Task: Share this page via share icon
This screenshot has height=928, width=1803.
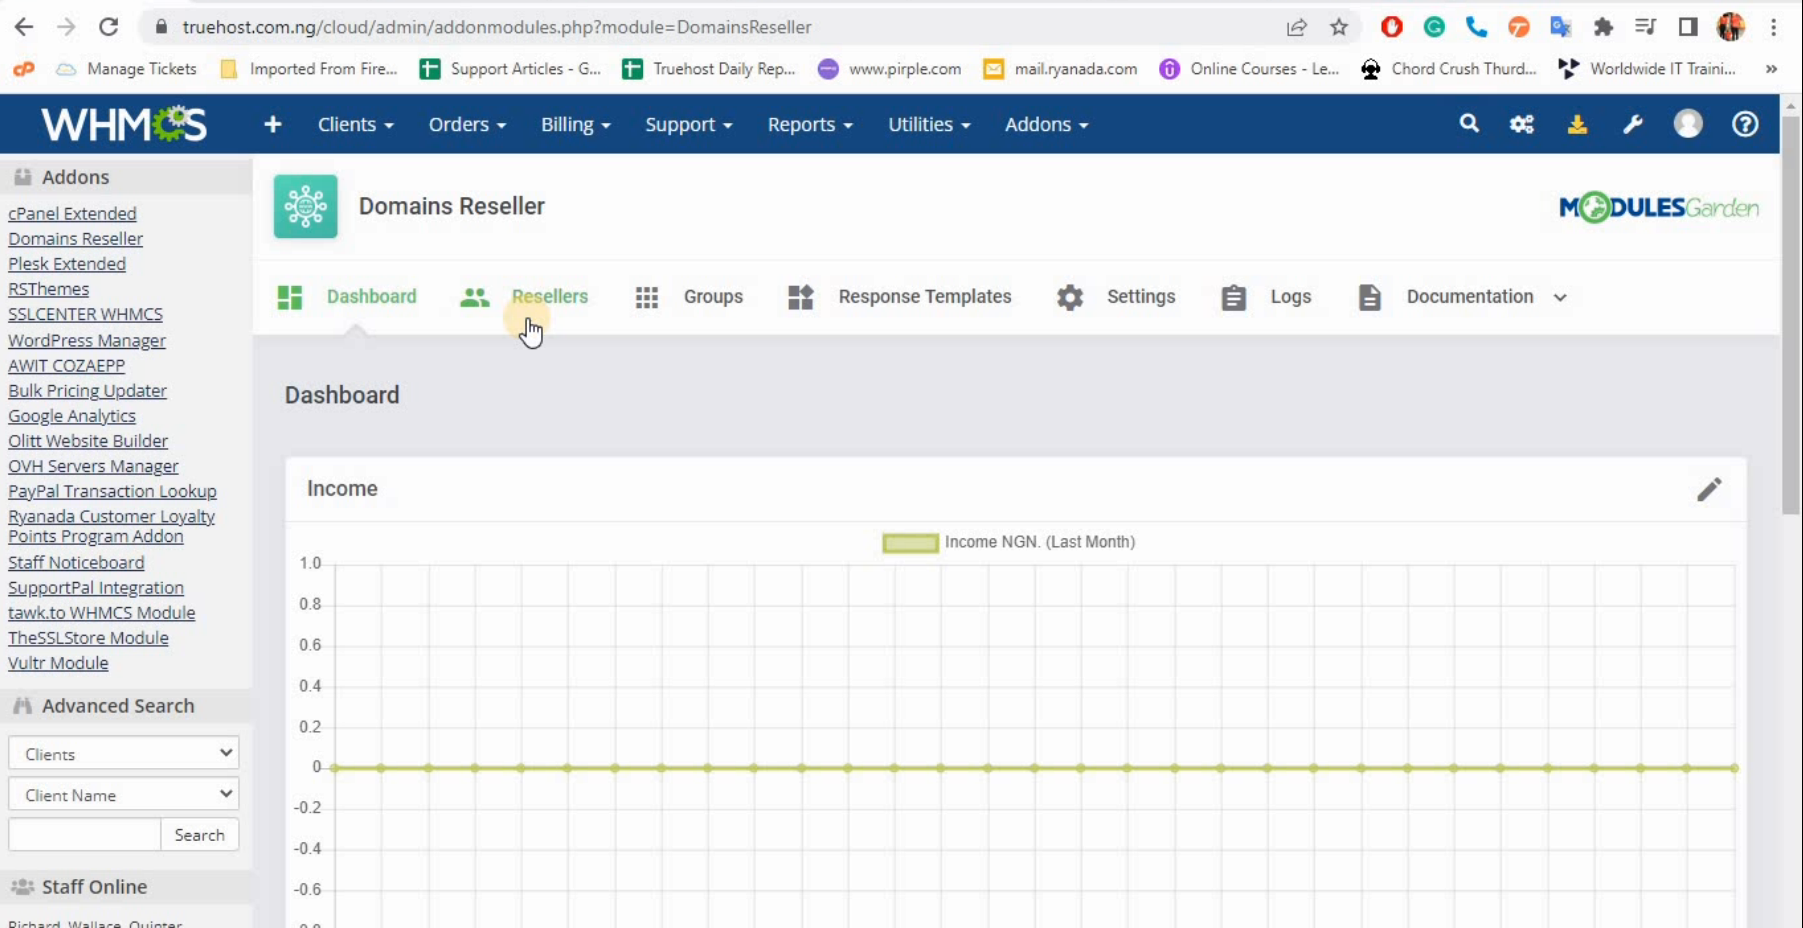Action: 1296,27
